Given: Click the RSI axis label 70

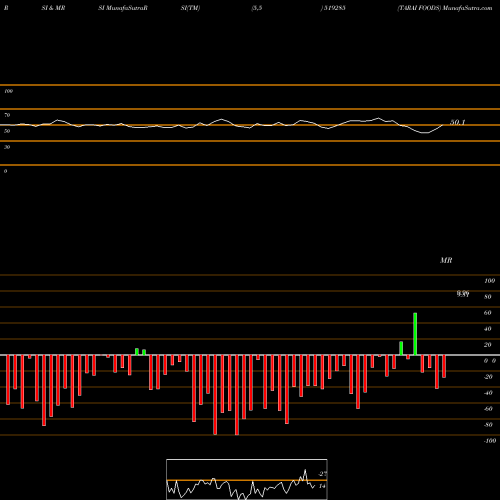Looking at the screenshot, I should 7,115.
